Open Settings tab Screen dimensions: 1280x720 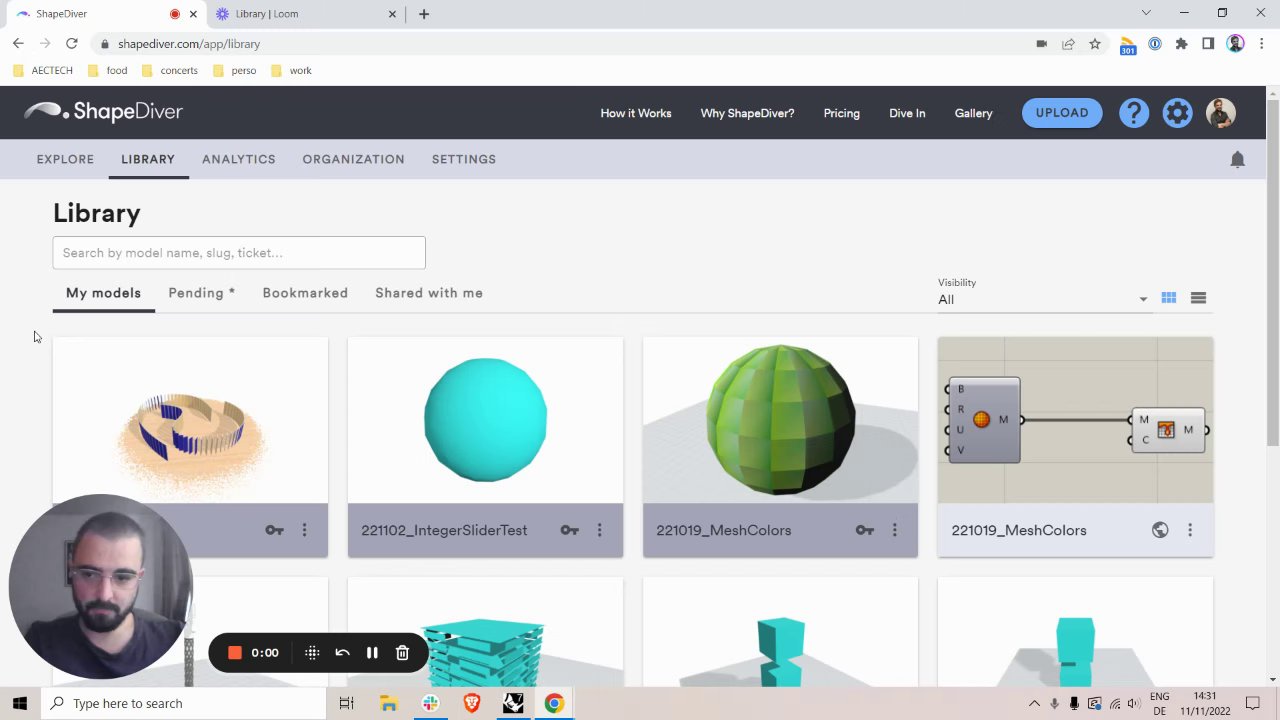pos(464,159)
